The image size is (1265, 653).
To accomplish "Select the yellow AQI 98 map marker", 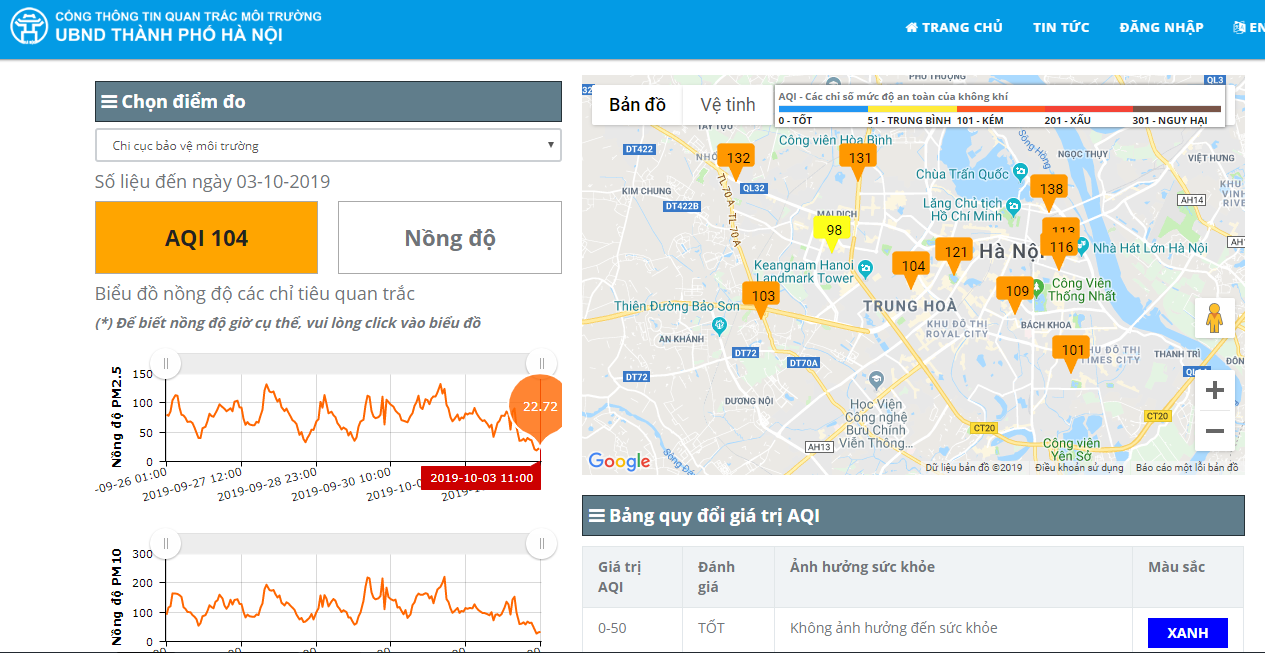I will (833, 230).
